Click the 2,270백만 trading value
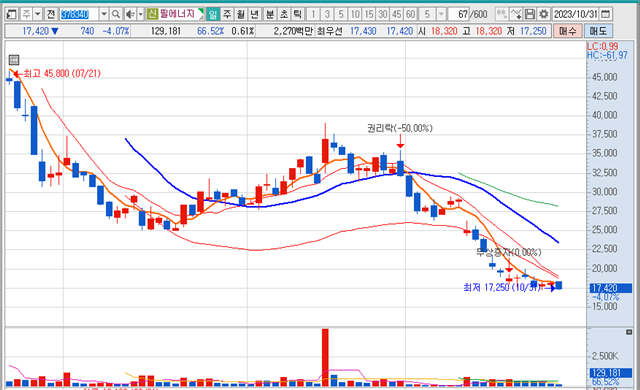Viewport: 640px width, 390px height. (293, 31)
